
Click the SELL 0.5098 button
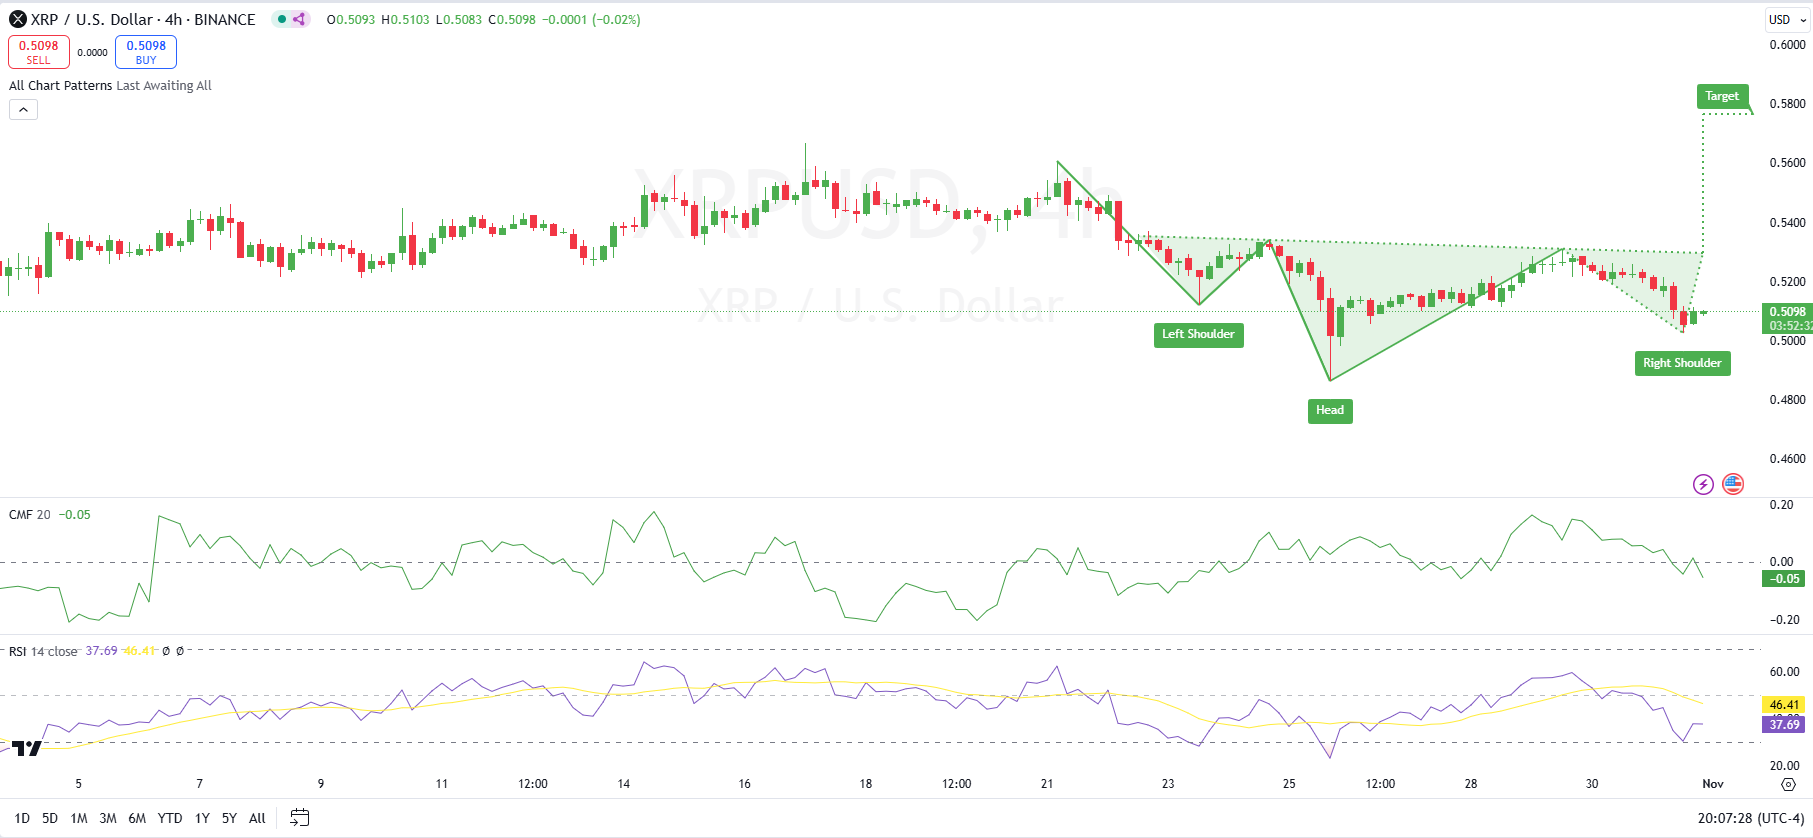[39, 52]
